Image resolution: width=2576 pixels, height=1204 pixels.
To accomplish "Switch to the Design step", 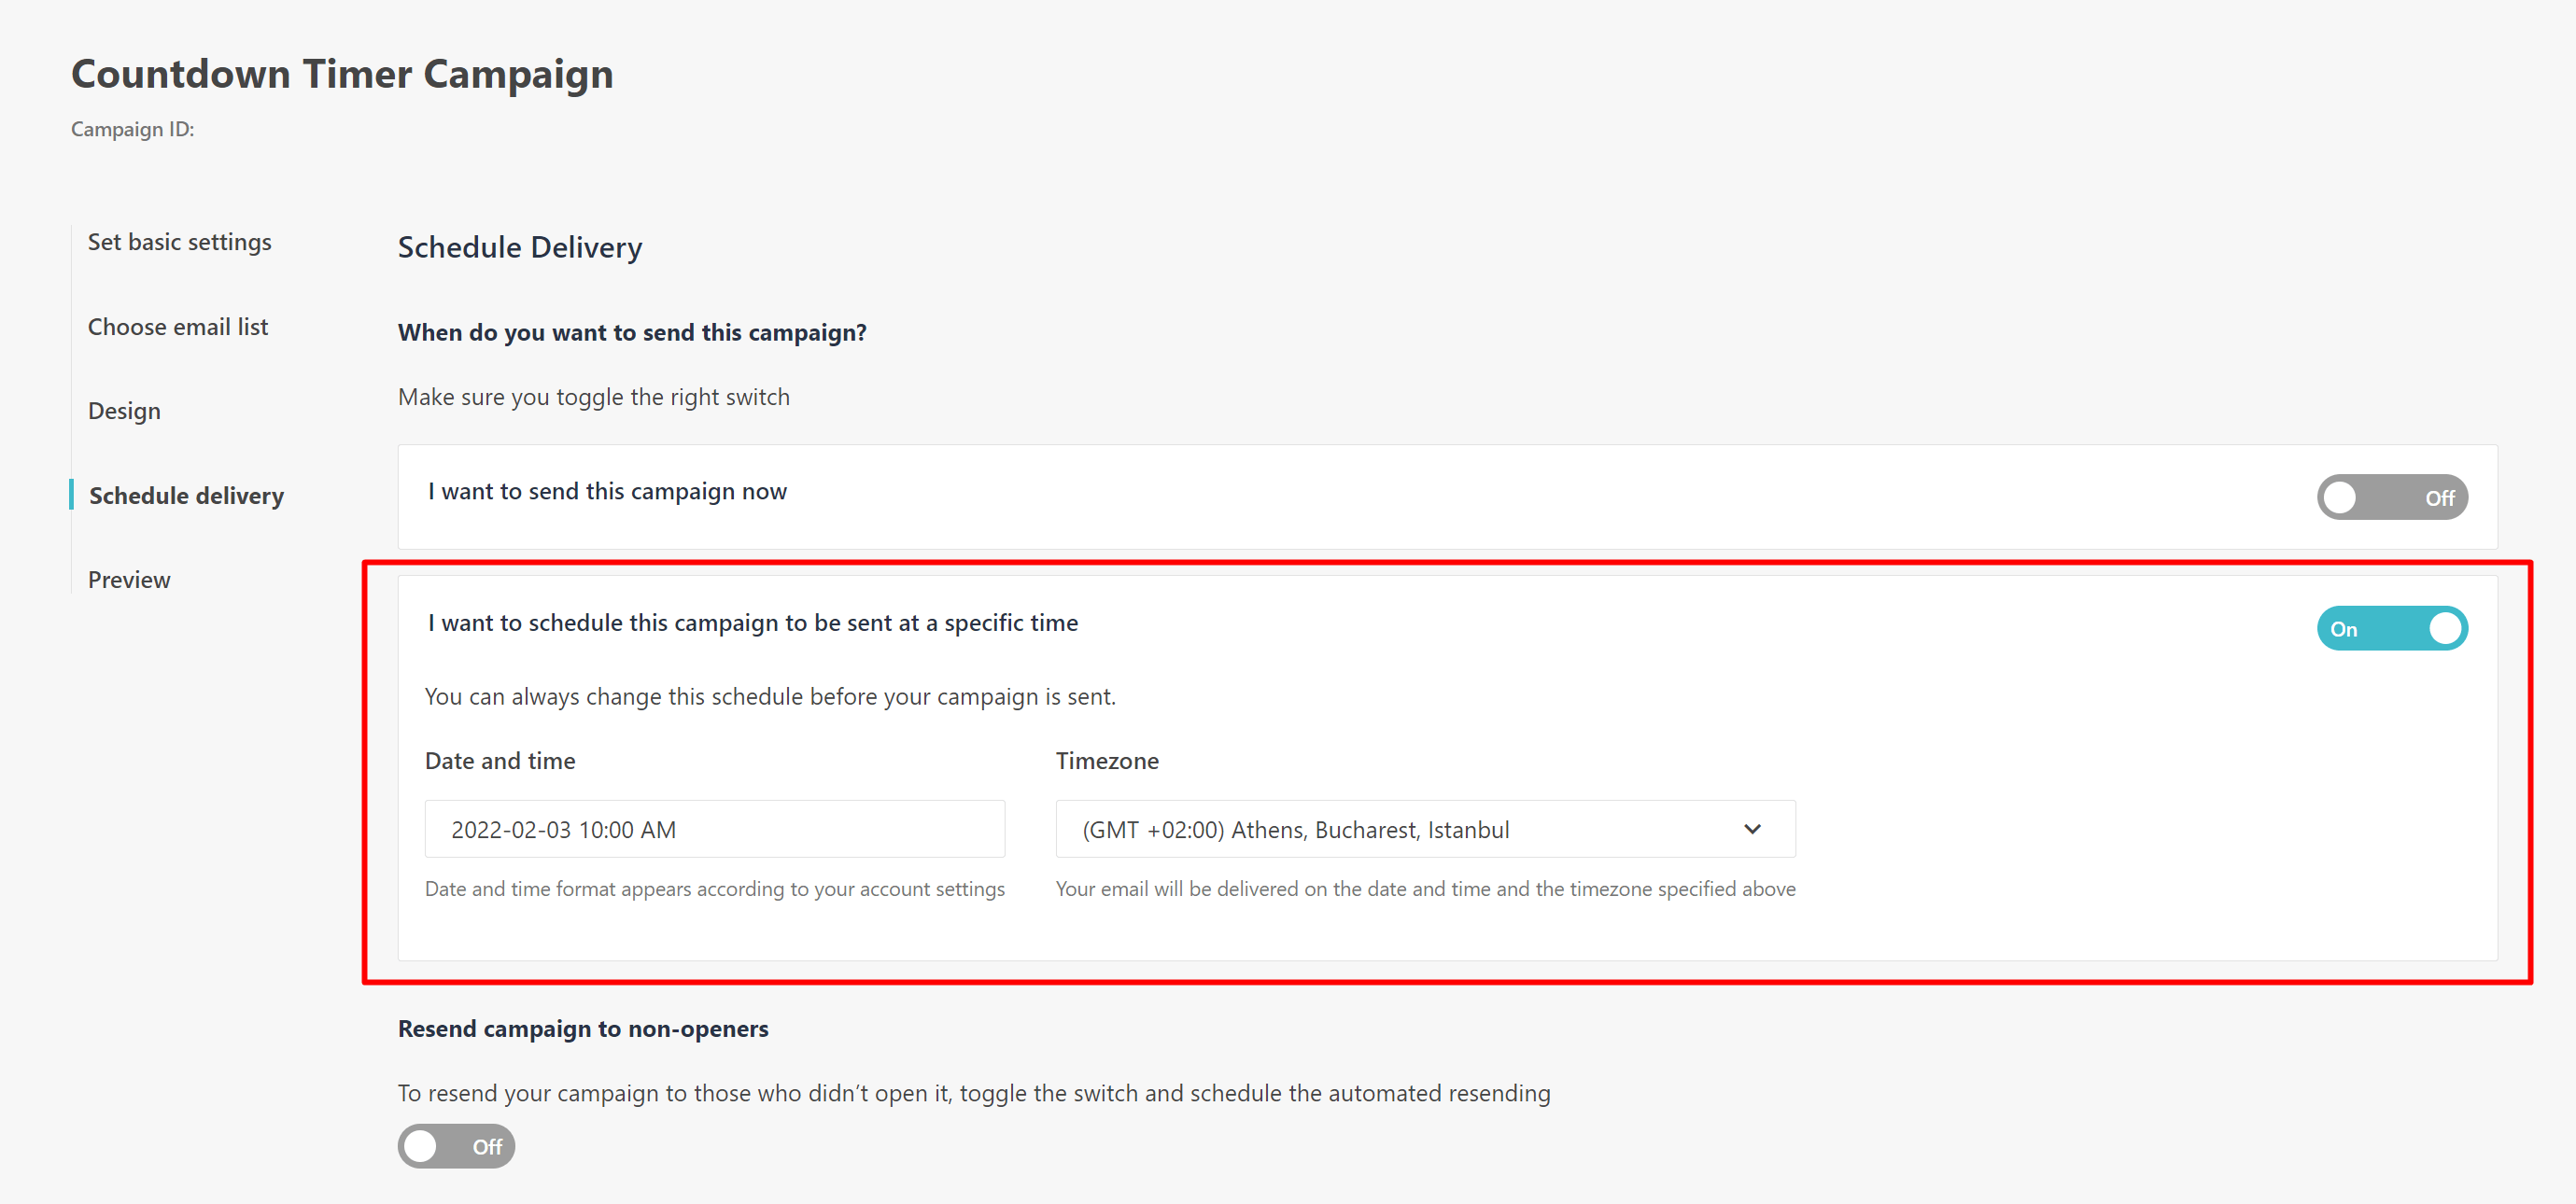I will pos(123,410).
